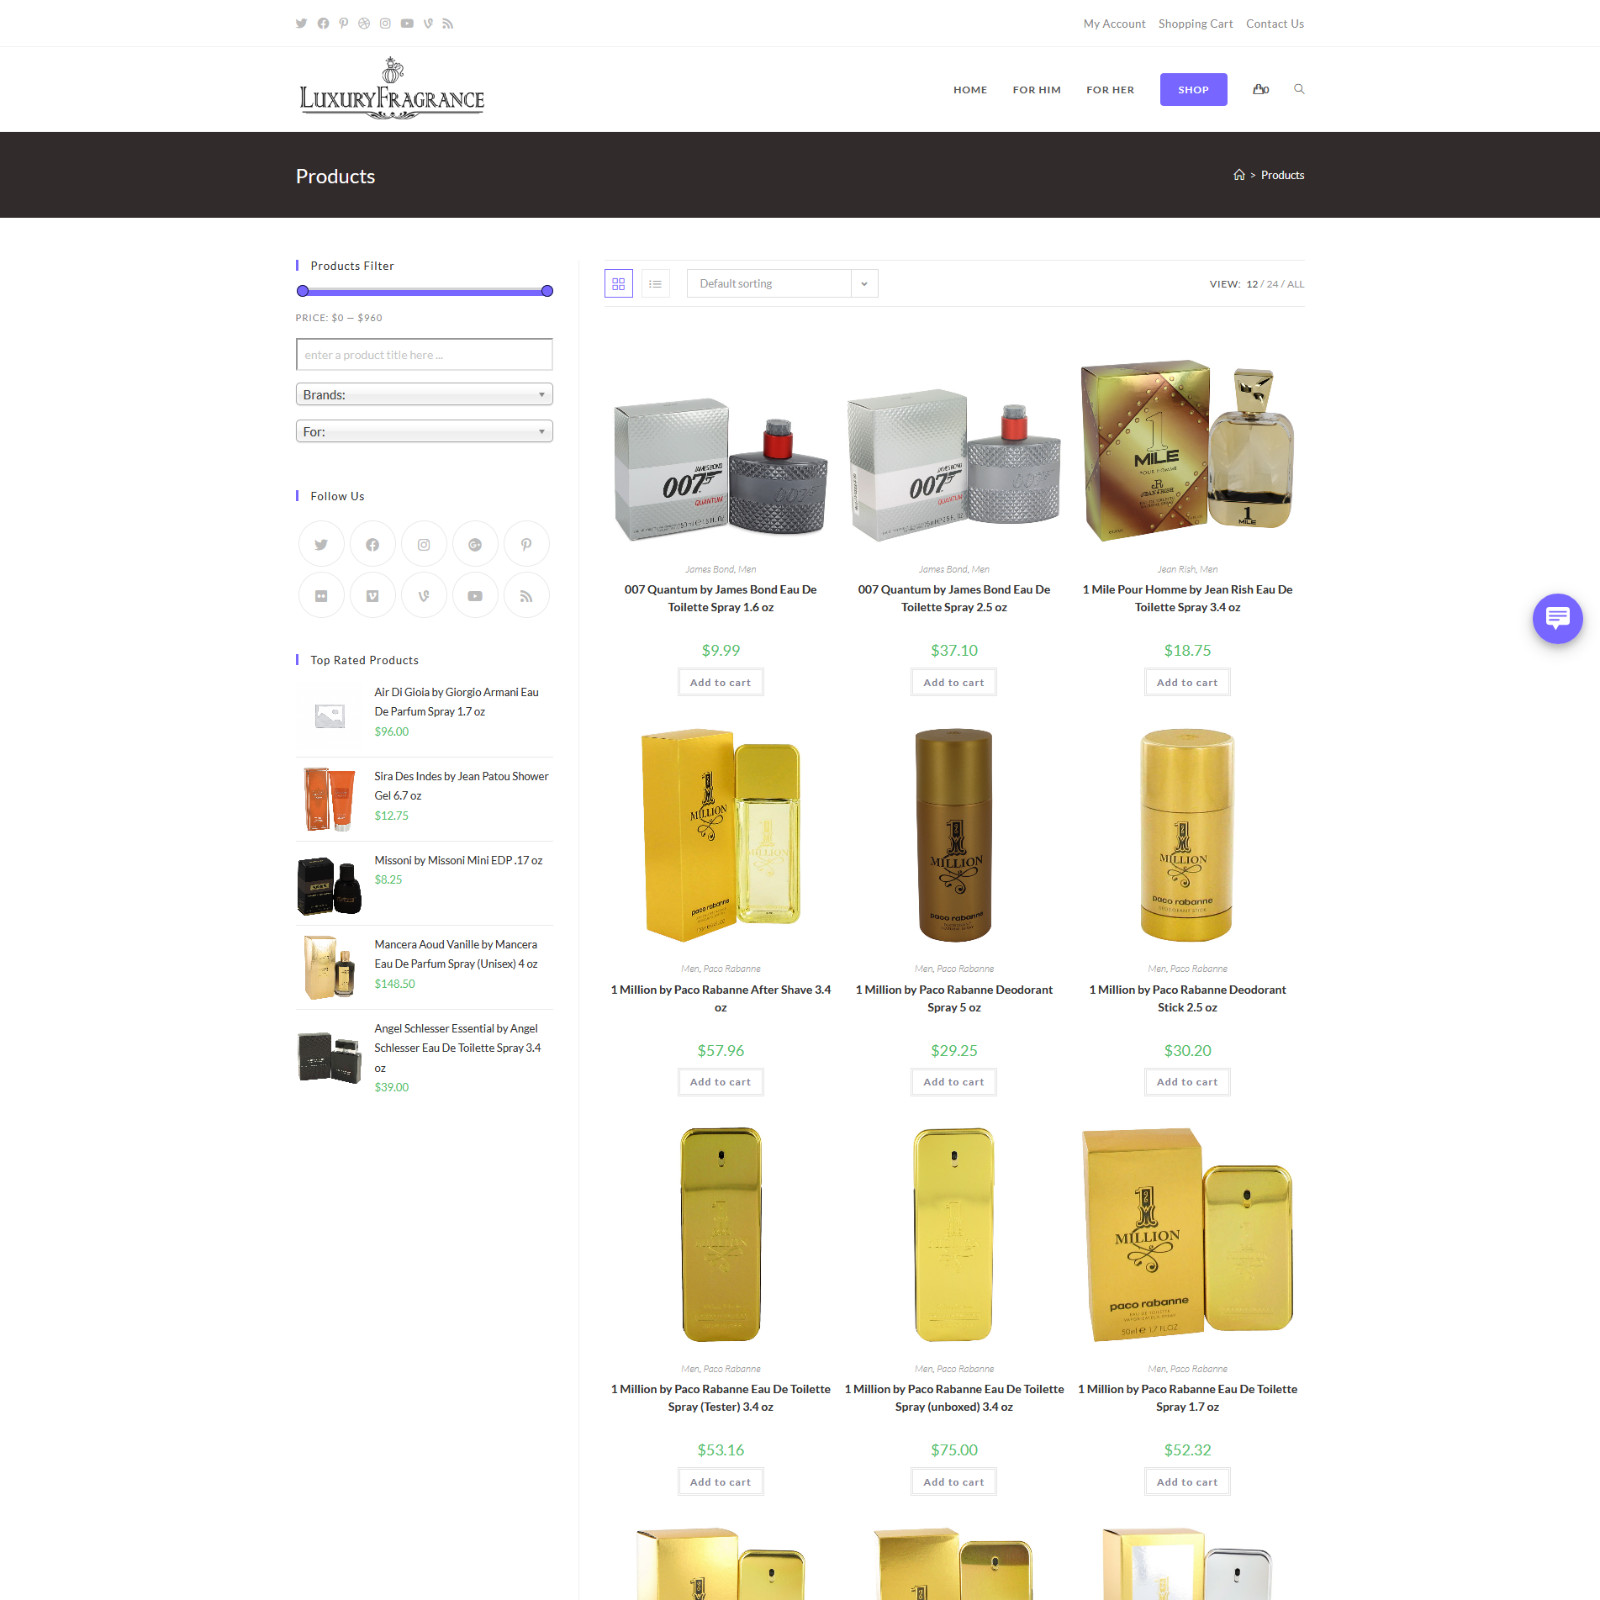
Task: Open RSS feed icon in top bar
Action: coord(448,23)
